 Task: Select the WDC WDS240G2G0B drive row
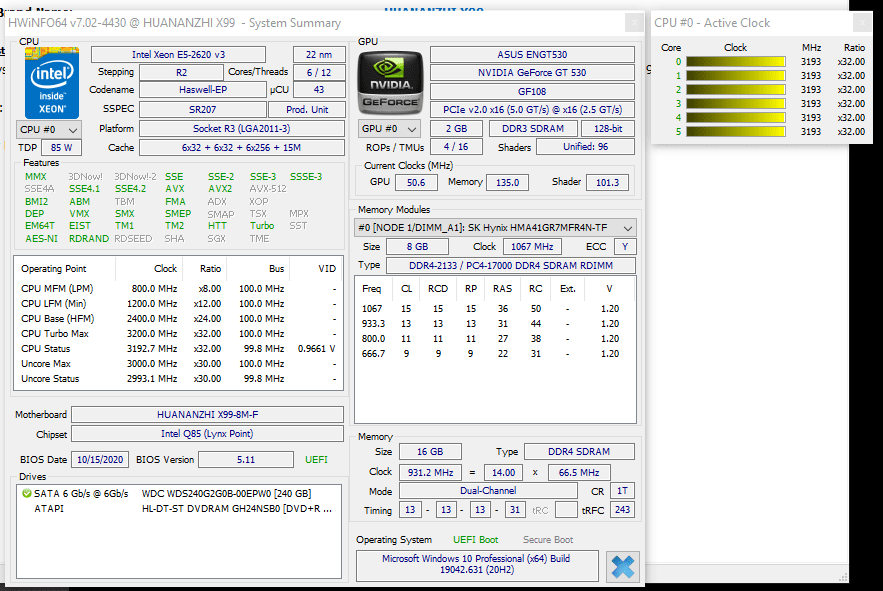[x=179, y=494]
